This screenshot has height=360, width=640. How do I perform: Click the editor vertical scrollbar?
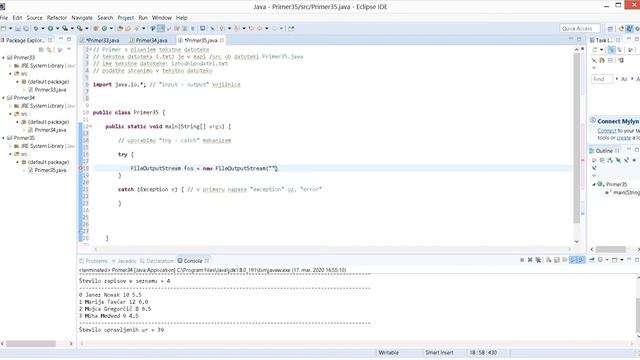(577, 139)
